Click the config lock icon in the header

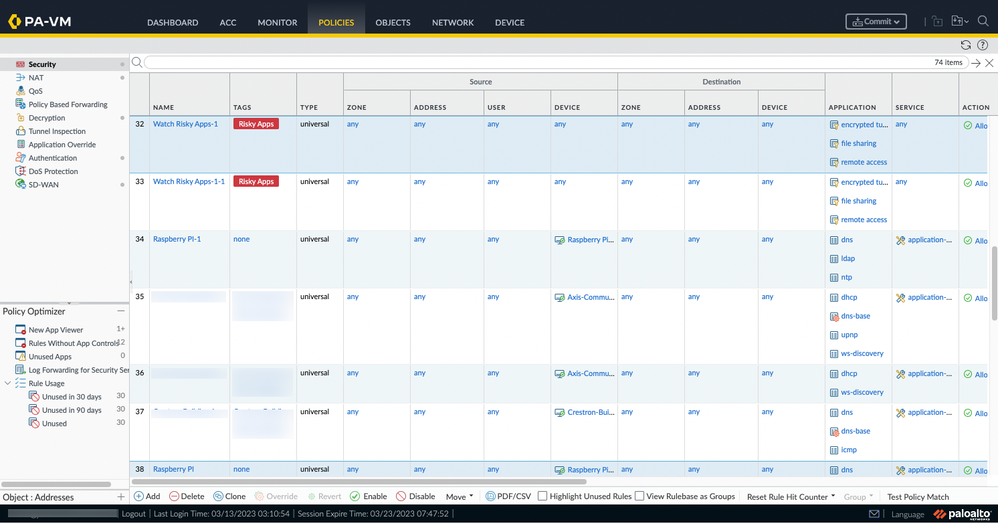(x=937, y=22)
